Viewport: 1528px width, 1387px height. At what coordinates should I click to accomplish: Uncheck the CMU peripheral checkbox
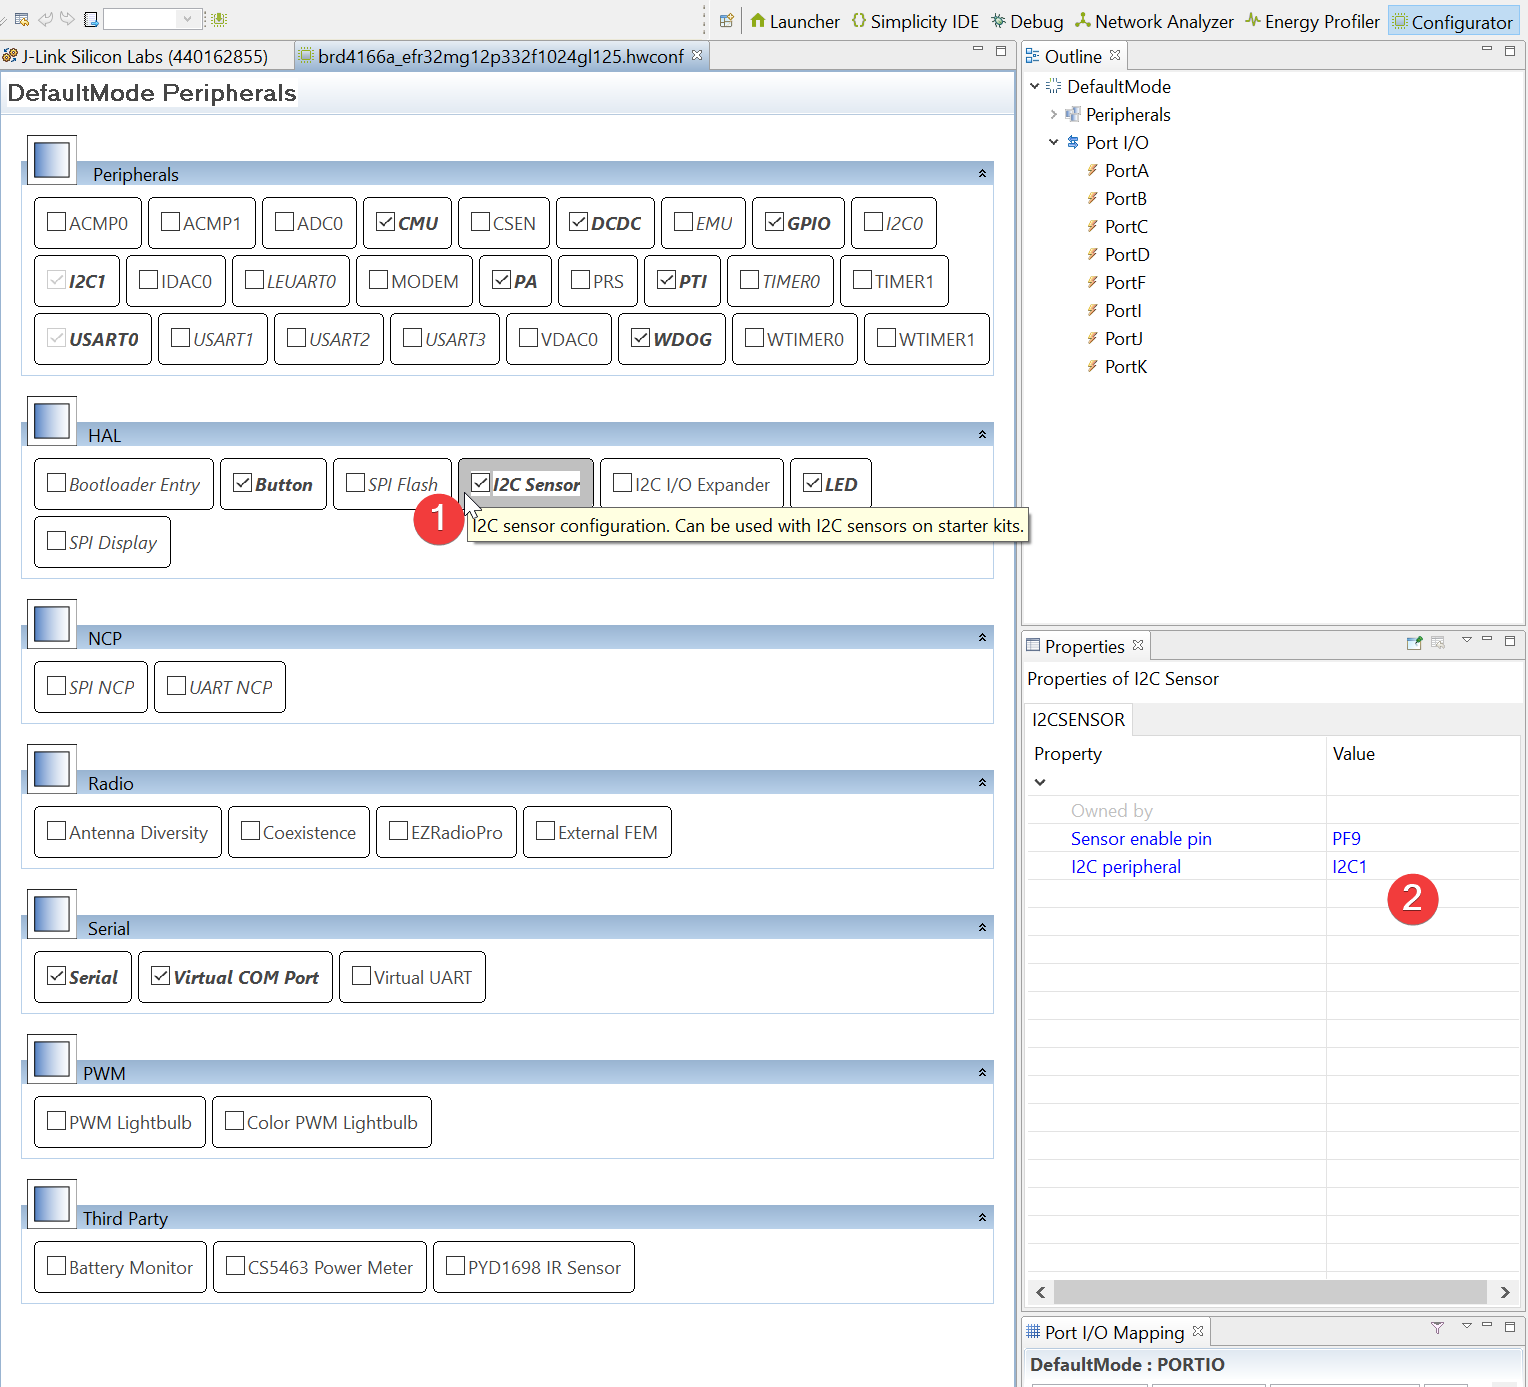tap(386, 222)
